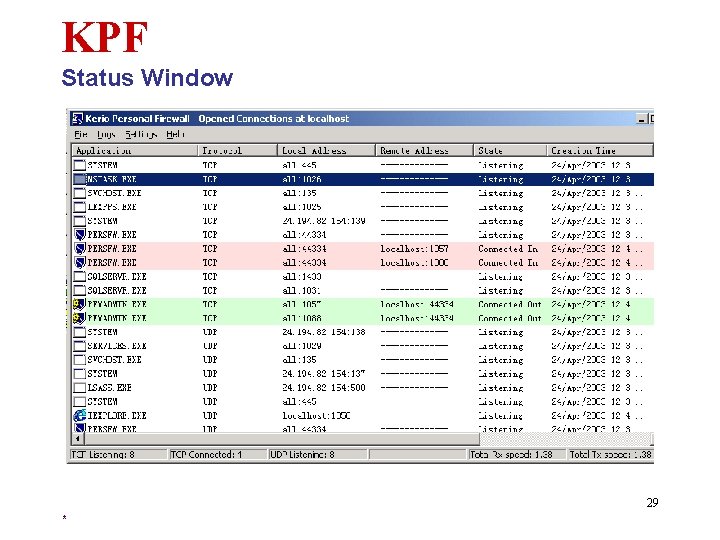Image resolution: width=720 pixels, height=540 pixels.
Task: Select the SERVICES.EXE application name
Action: [117, 346]
